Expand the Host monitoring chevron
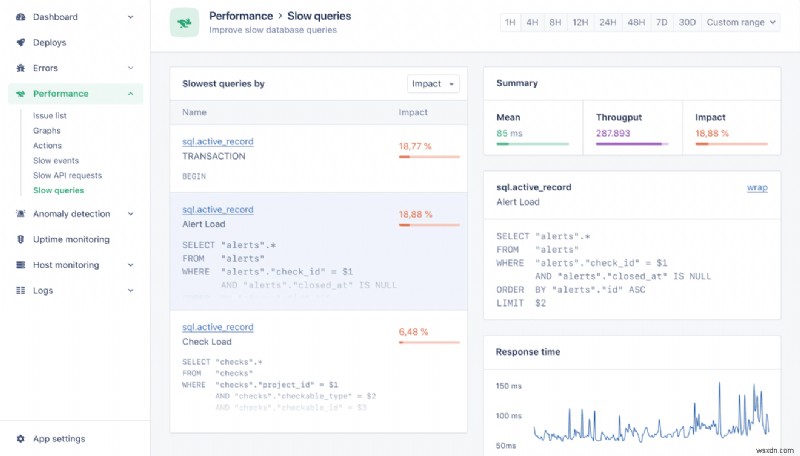Screen dimensions: 800x456 point(131,265)
